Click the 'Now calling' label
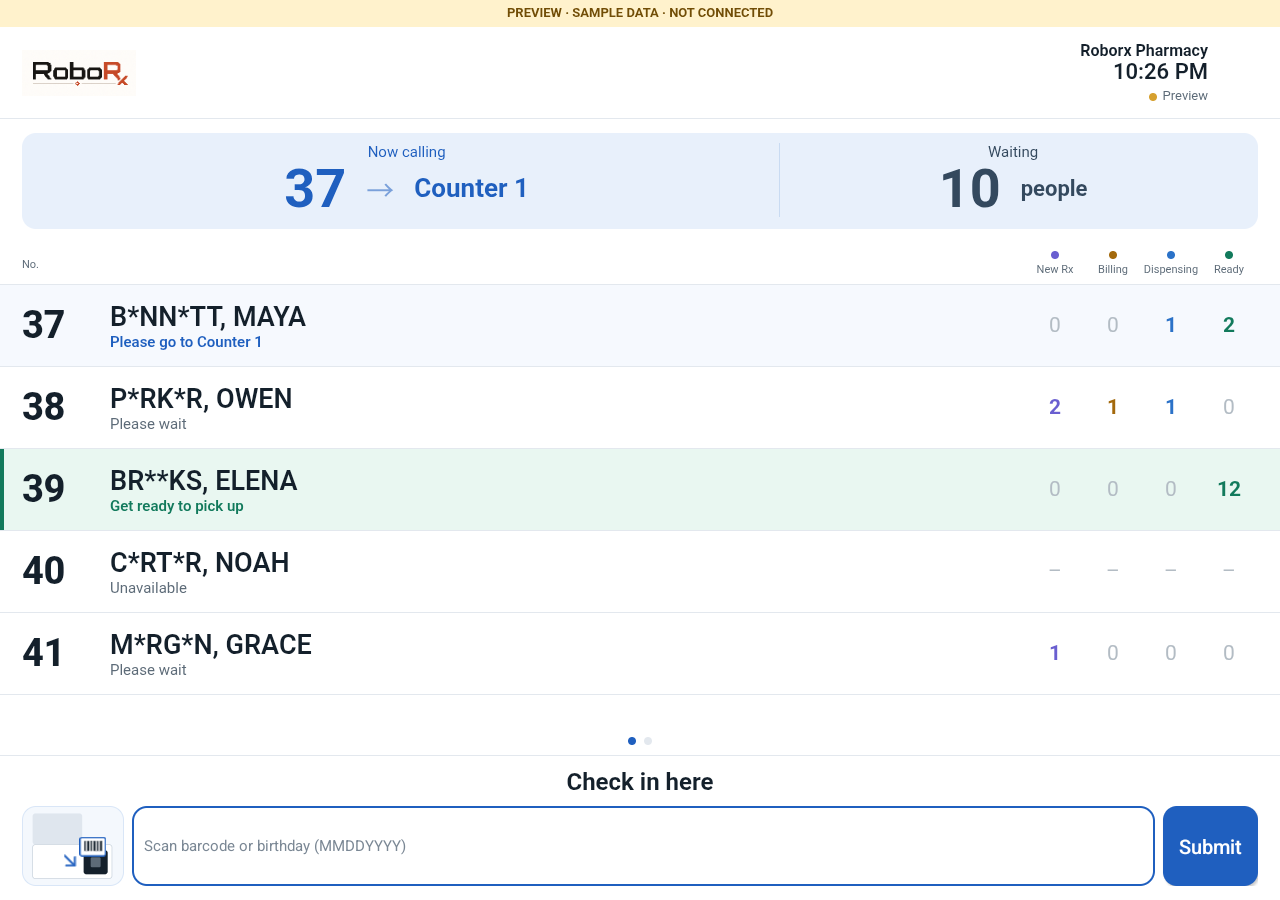Image resolution: width=1280 pixels, height=900 pixels. click(407, 152)
